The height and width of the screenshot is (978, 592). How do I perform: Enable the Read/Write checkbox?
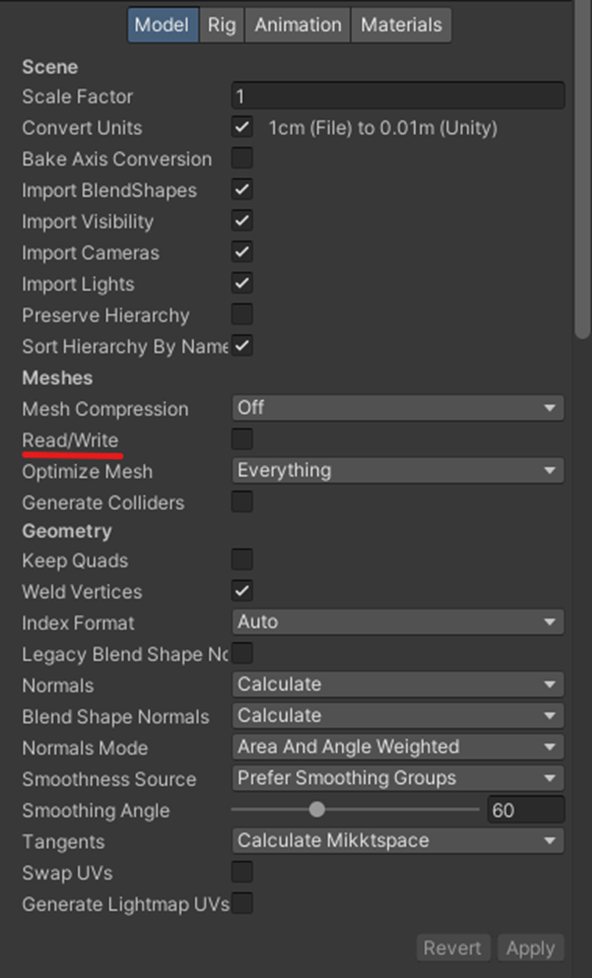tap(242, 439)
